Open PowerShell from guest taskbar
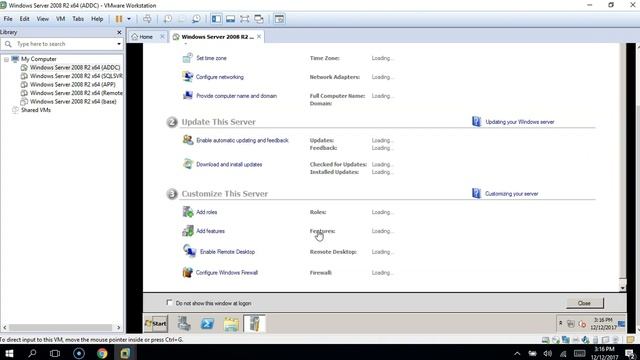640x360 pixels. coord(207,324)
